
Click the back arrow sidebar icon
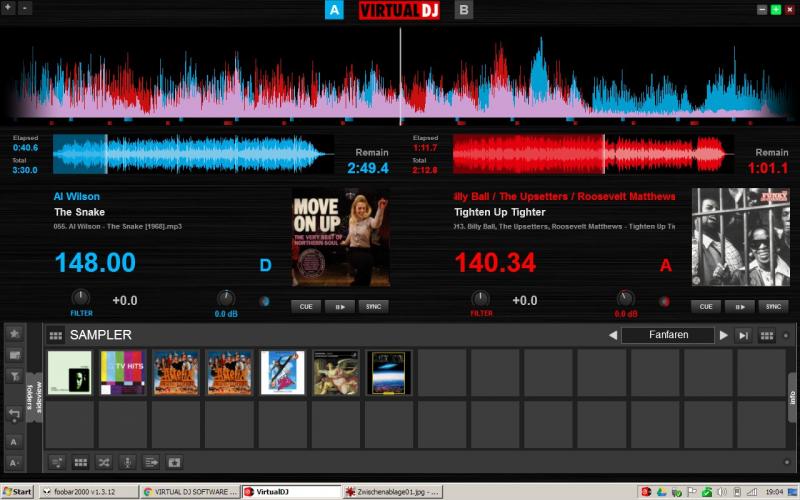click(x=14, y=414)
